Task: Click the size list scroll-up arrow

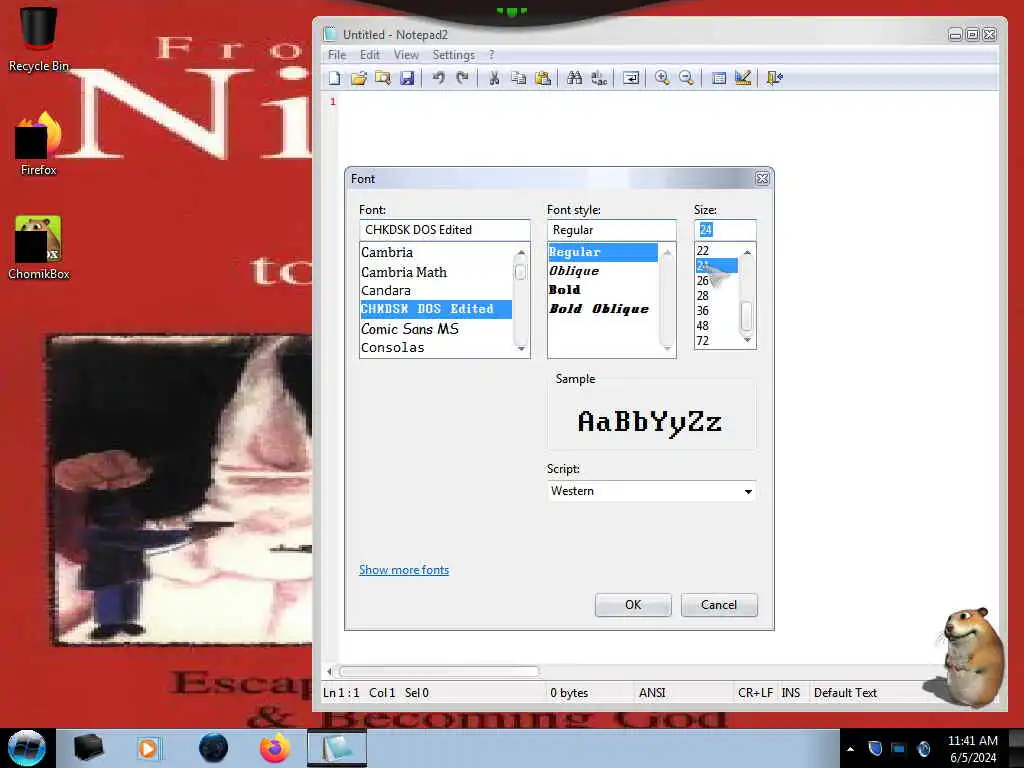Action: click(747, 252)
